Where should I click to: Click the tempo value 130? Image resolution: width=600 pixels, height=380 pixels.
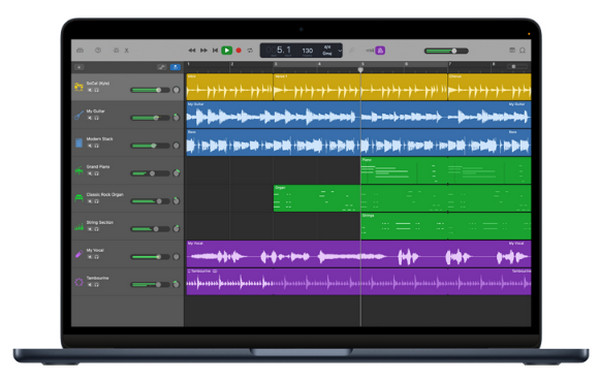307,51
